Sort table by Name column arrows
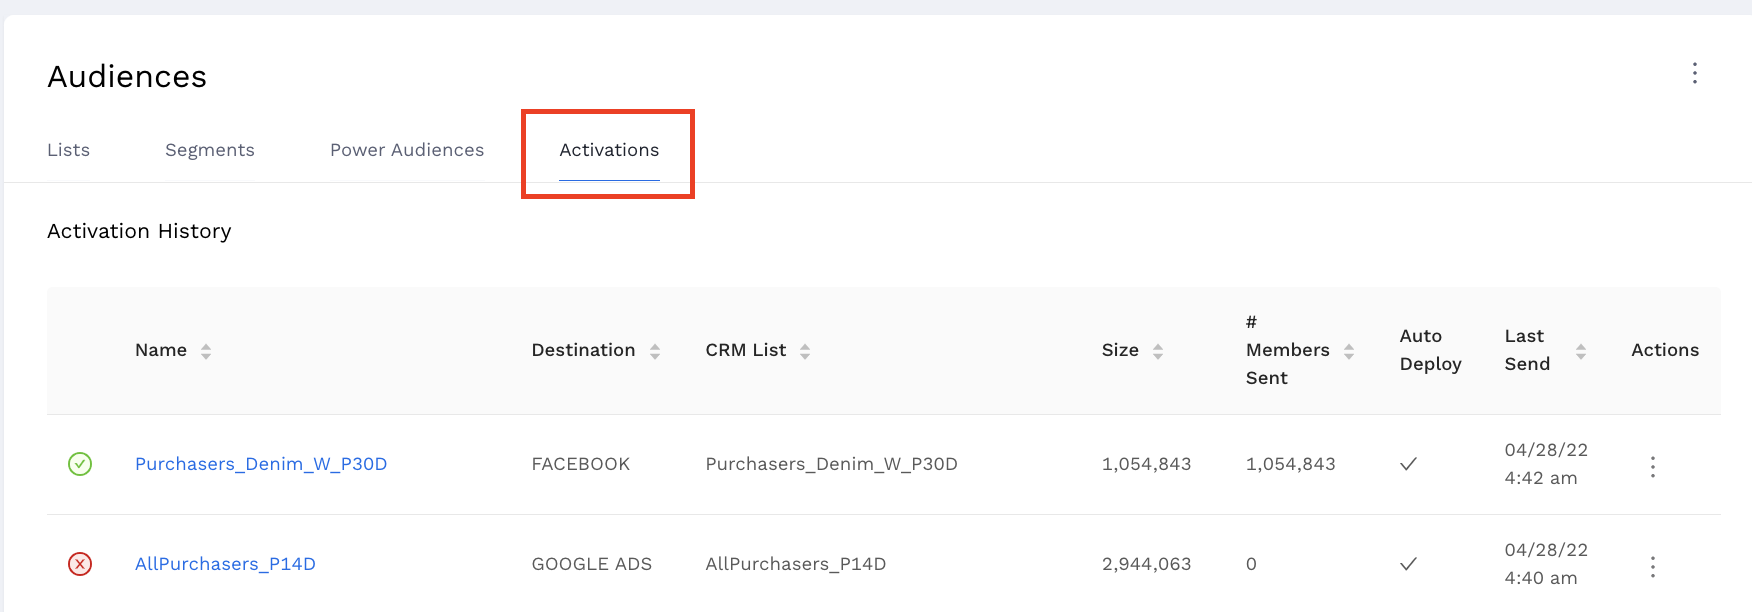 click(x=206, y=351)
